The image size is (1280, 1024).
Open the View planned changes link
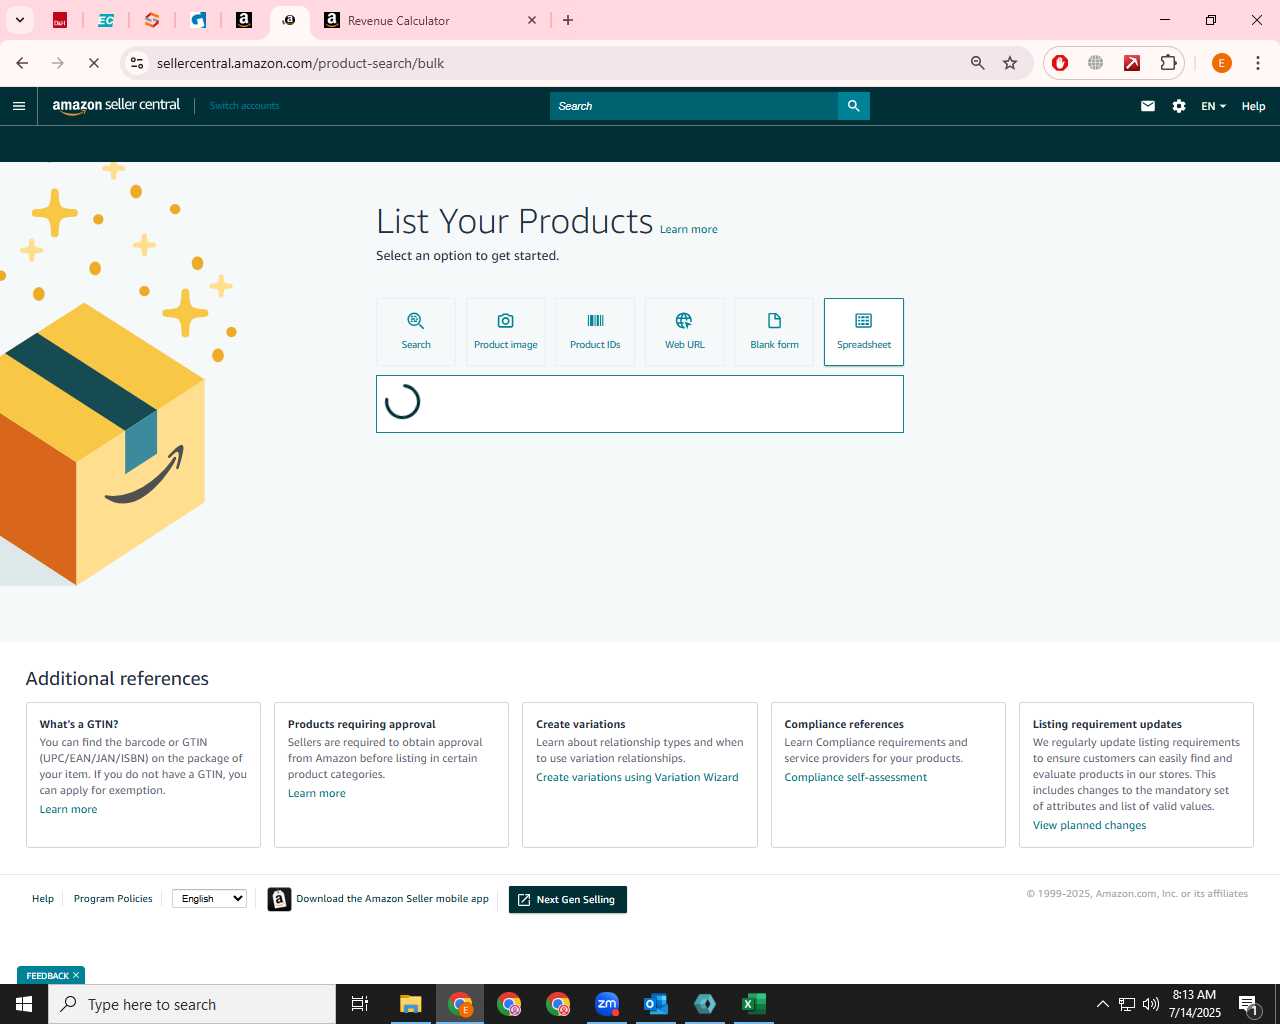pyautogui.click(x=1089, y=825)
